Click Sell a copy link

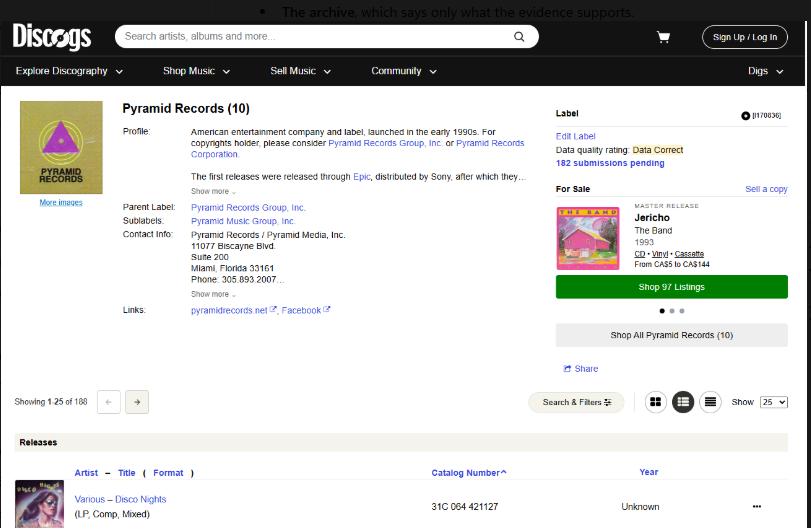point(766,189)
